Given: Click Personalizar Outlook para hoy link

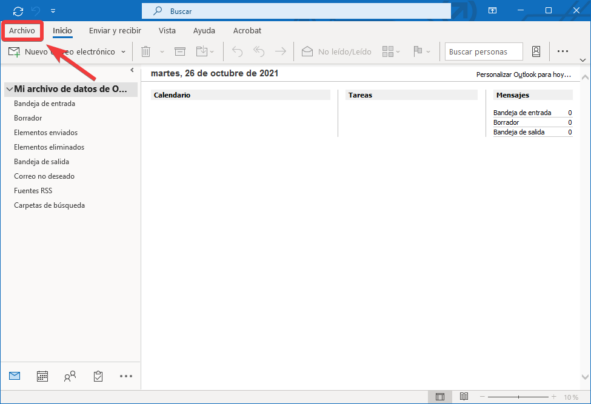Looking at the screenshot, I should [524, 75].
